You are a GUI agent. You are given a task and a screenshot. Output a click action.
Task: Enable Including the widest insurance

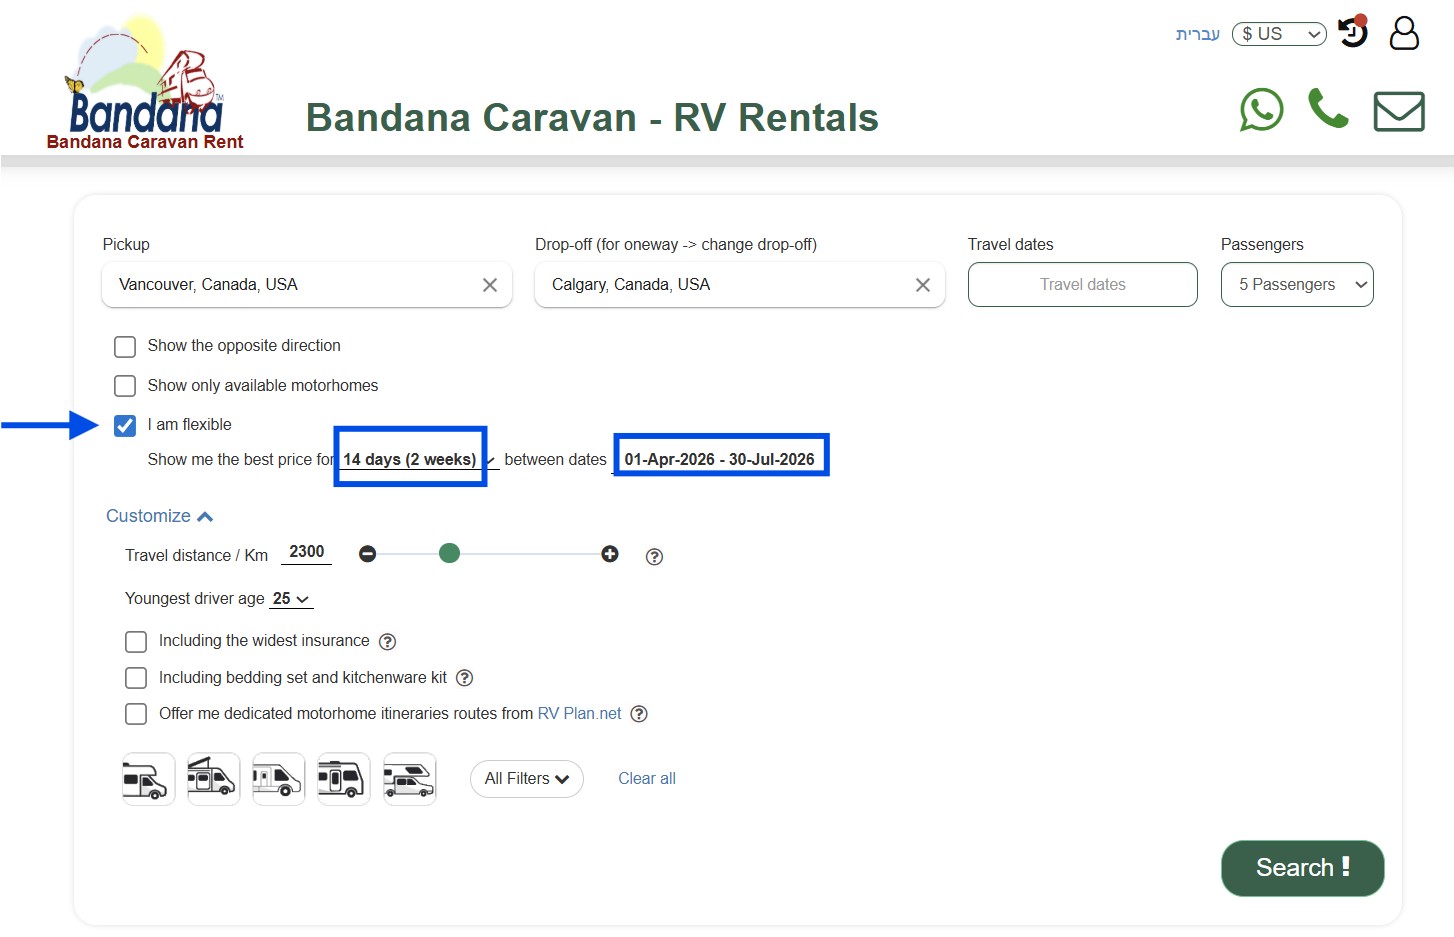pos(136,641)
